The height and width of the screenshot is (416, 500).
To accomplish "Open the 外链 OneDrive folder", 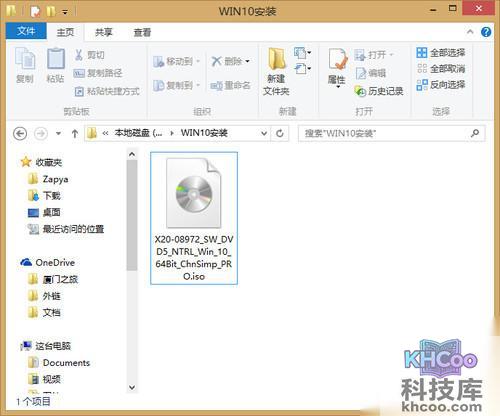I will [44, 296].
